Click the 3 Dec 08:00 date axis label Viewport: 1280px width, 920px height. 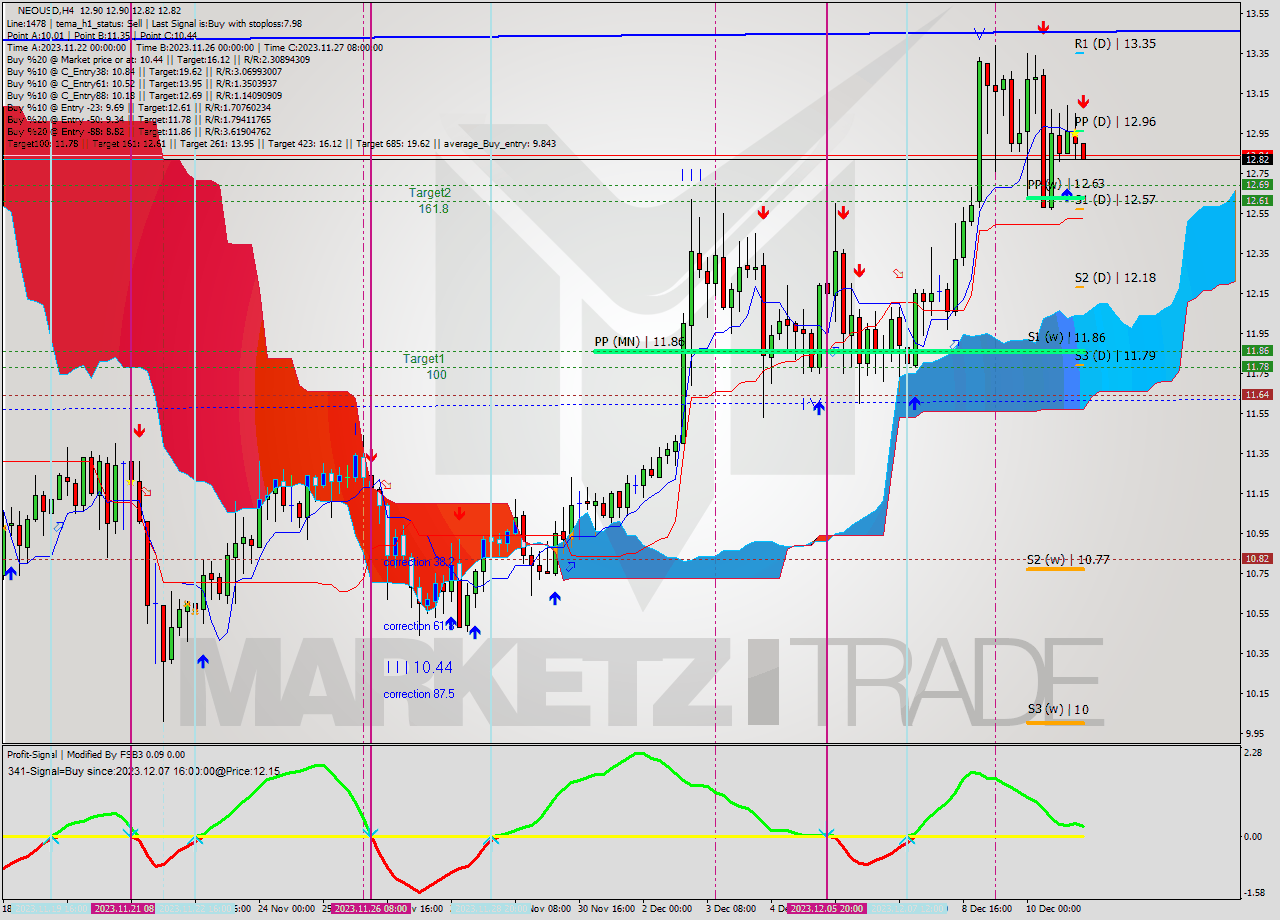coord(731,909)
